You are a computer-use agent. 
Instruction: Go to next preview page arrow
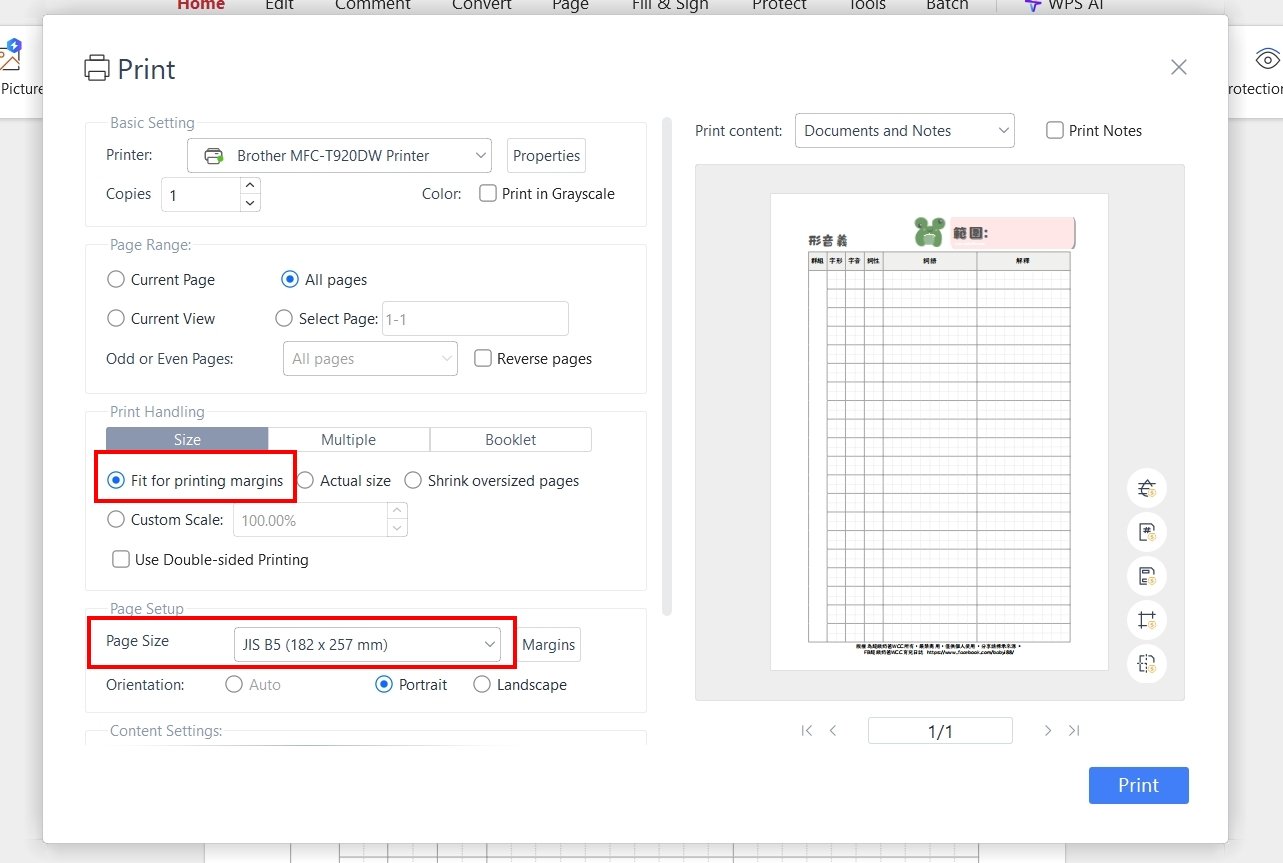pos(1047,731)
